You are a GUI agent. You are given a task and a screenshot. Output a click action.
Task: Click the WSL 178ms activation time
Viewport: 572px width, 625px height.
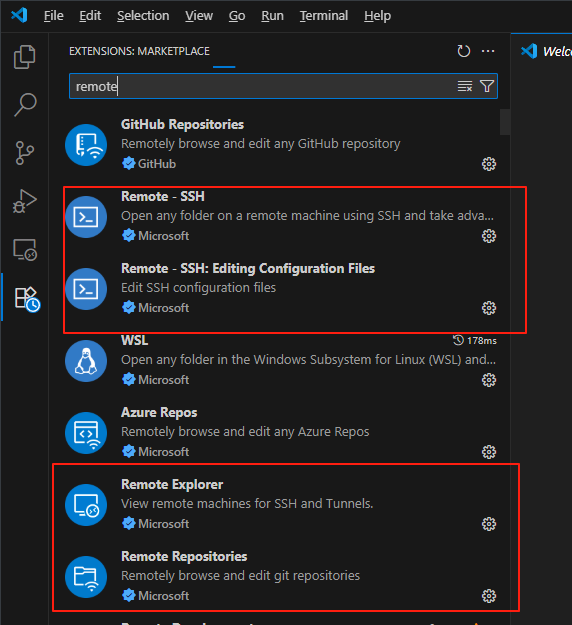[475, 340]
